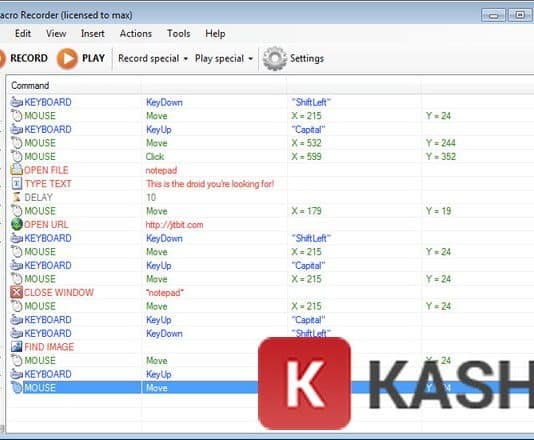Click the orange PLAY button icon
534x440 pixels.
(x=67, y=59)
